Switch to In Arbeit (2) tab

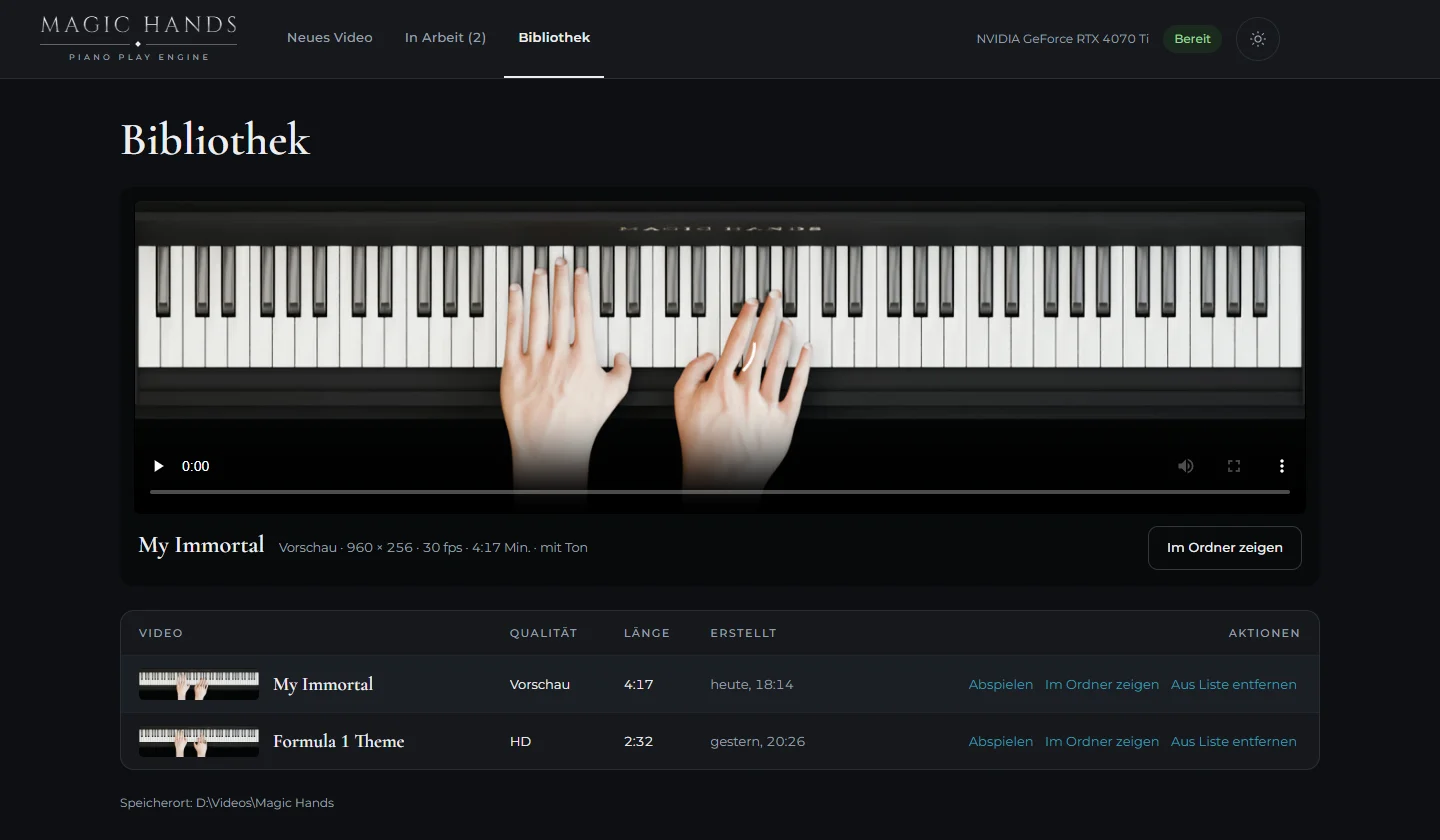click(445, 38)
